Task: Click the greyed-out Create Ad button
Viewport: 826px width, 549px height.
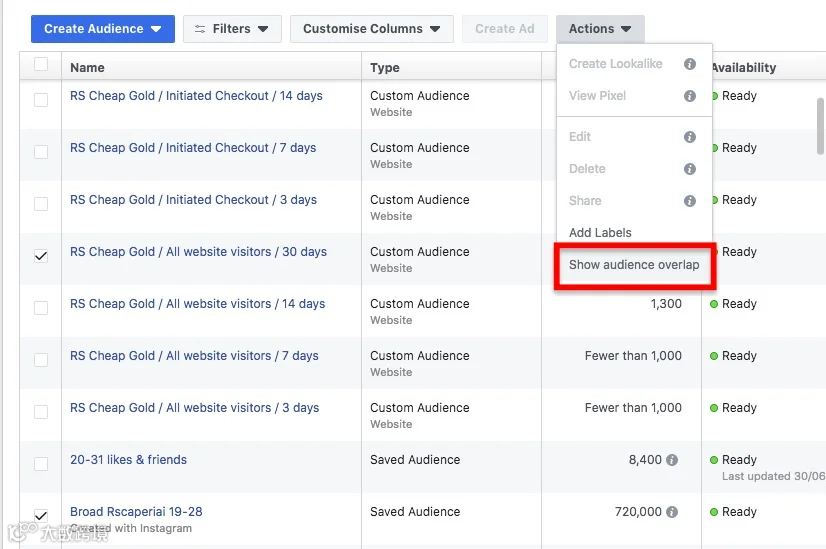Action: coord(505,28)
